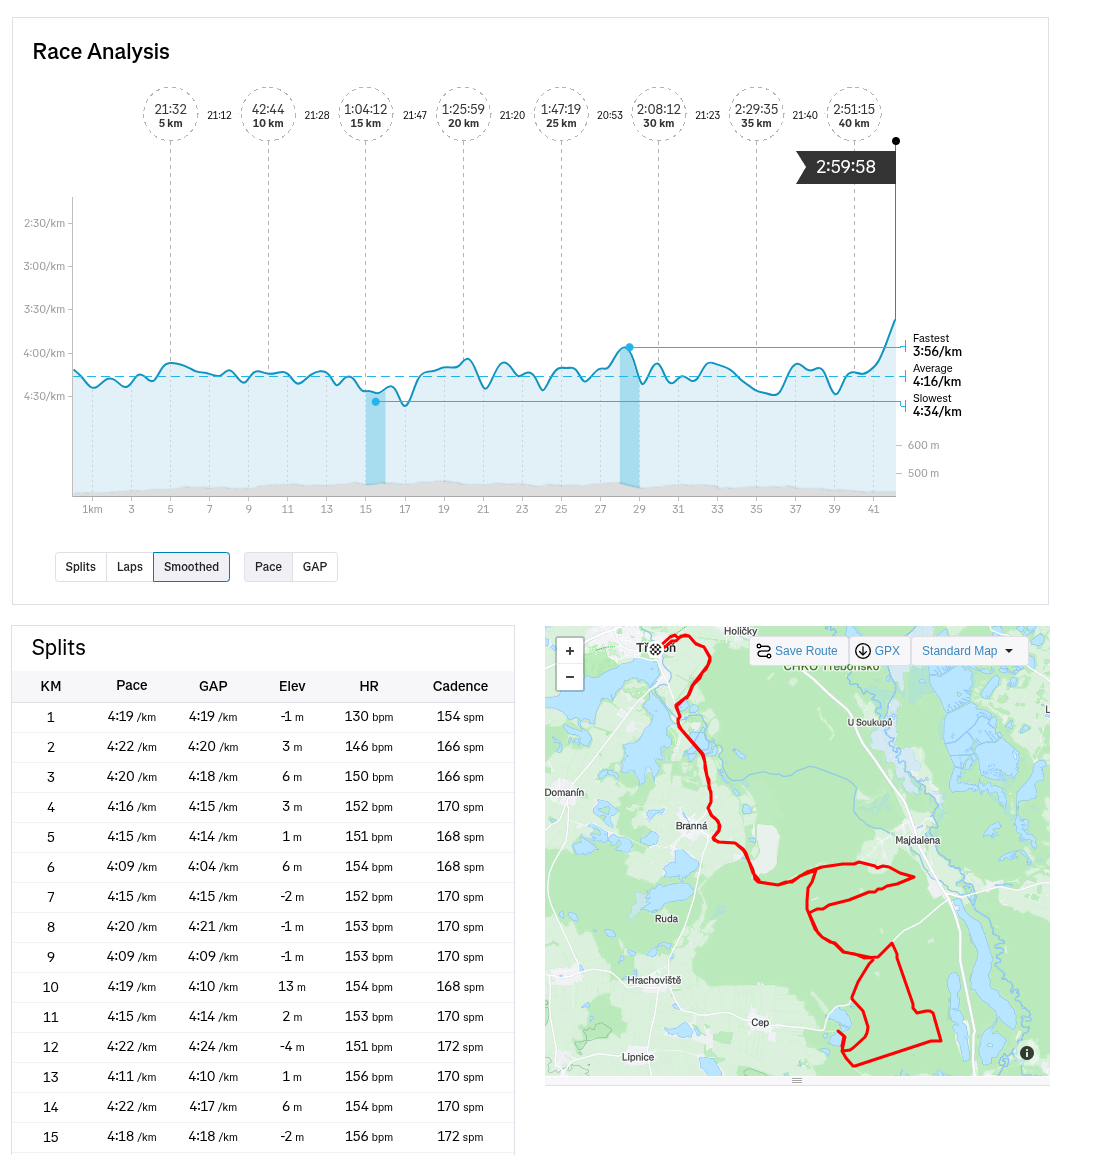
Task: Click the Save Route link
Action: click(806, 651)
